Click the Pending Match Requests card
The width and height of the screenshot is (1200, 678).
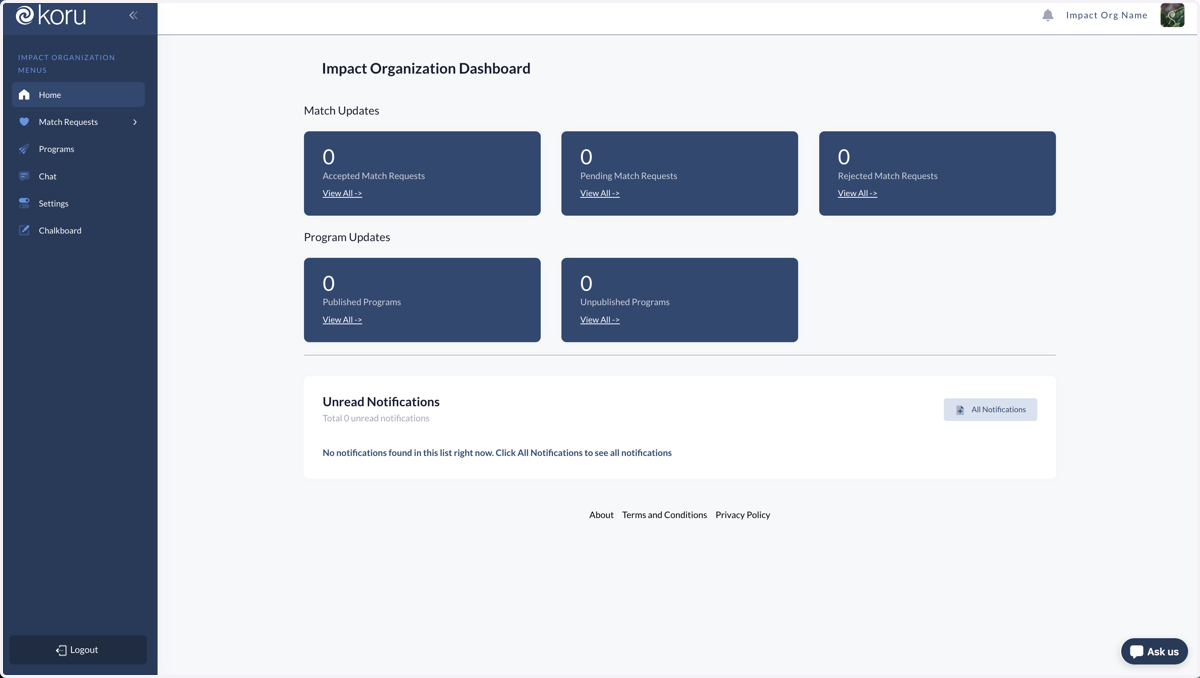(679, 173)
